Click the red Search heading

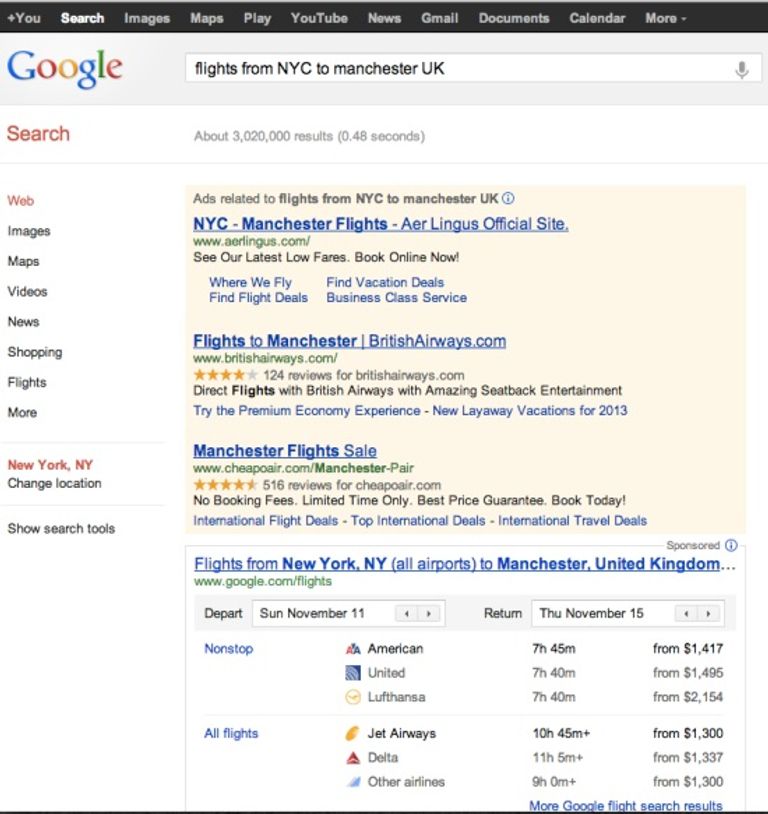pos(38,134)
